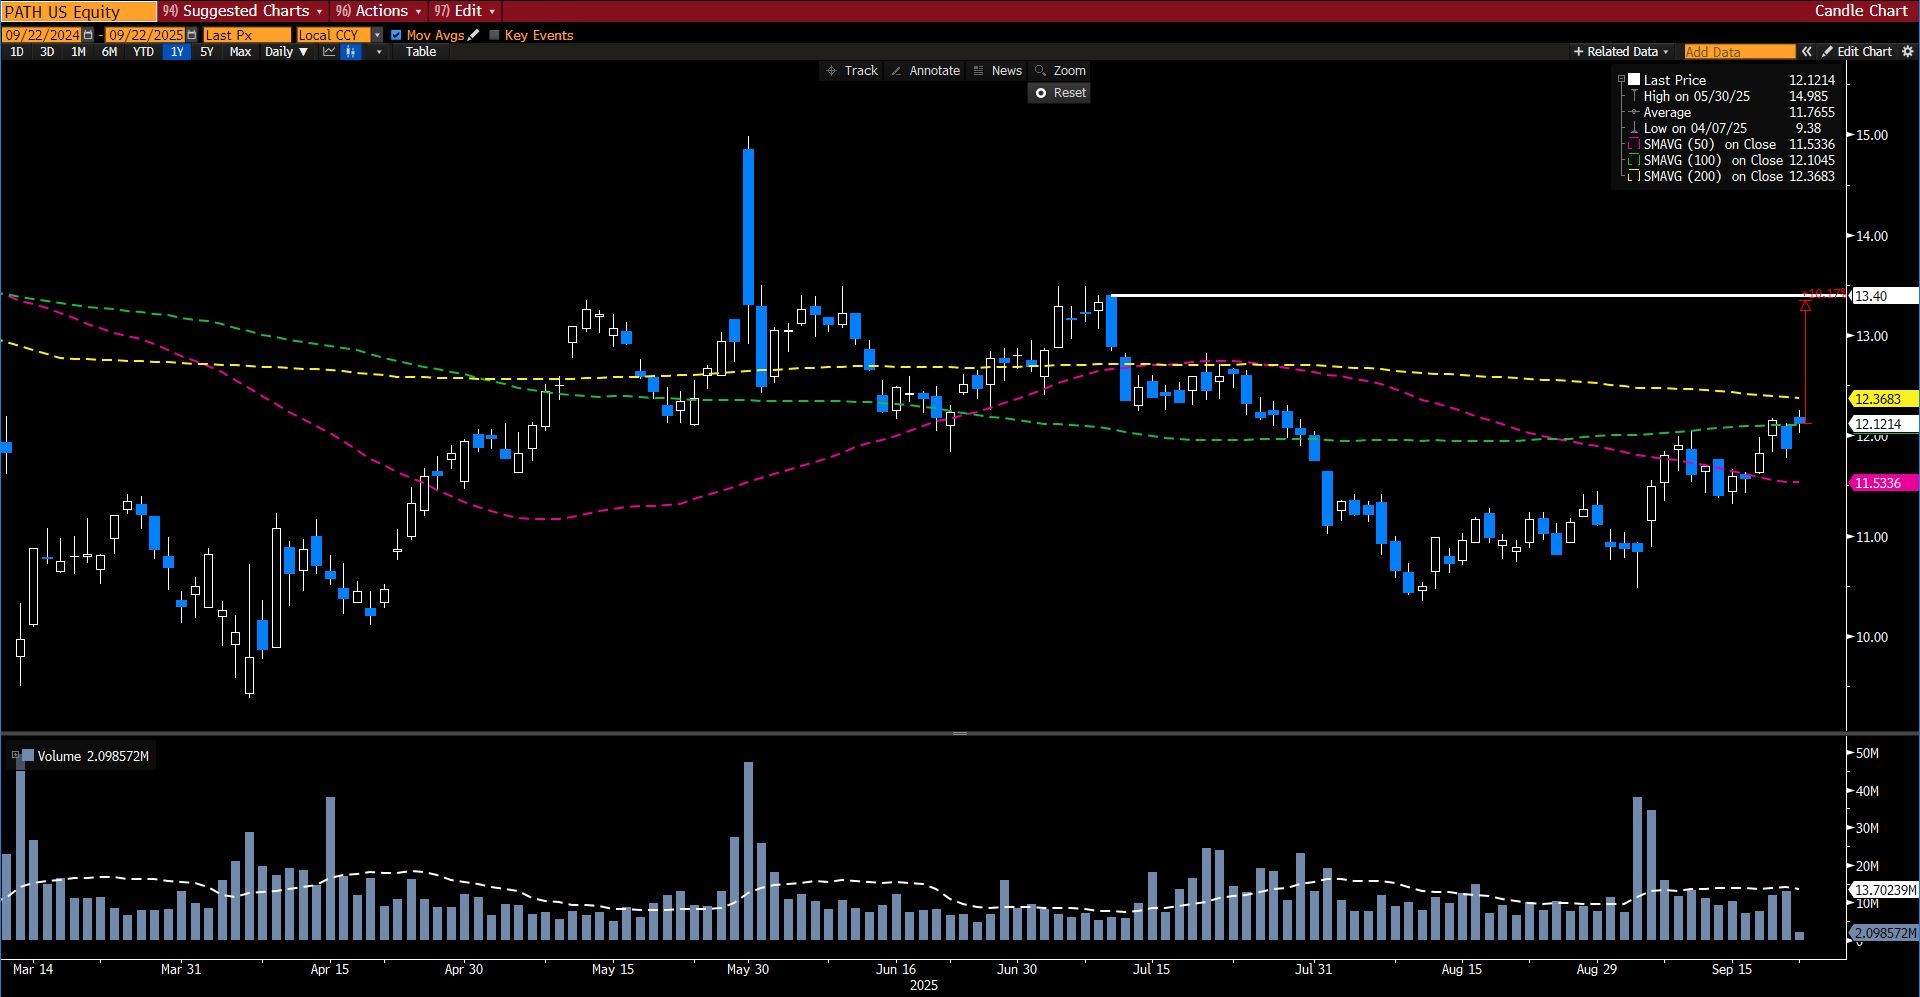This screenshot has width=1920, height=997.
Task: Click the PATH US Equity ticker field
Action: pyautogui.click(x=79, y=11)
